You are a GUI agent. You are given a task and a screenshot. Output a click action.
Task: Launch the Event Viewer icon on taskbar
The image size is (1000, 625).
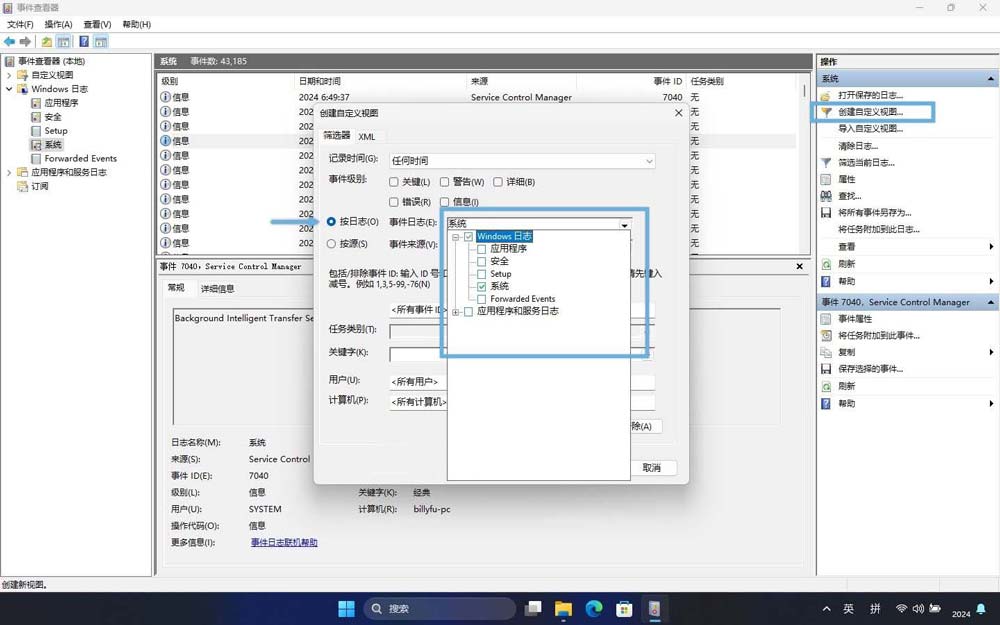(655, 607)
